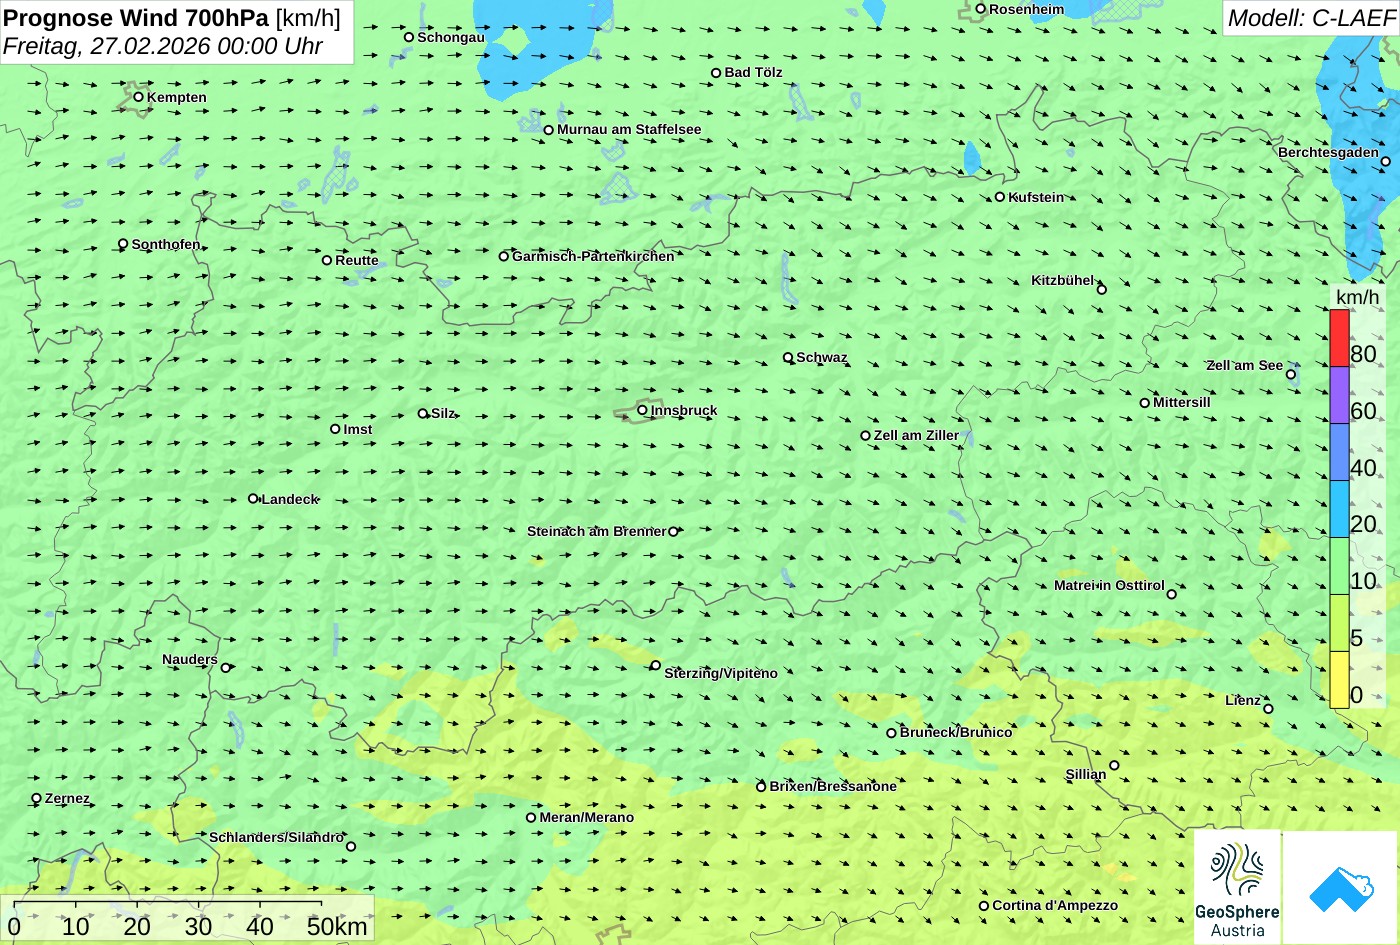Click the blue cloud arrow logo
The height and width of the screenshot is (945, 1400).
tap(1341, 888)
